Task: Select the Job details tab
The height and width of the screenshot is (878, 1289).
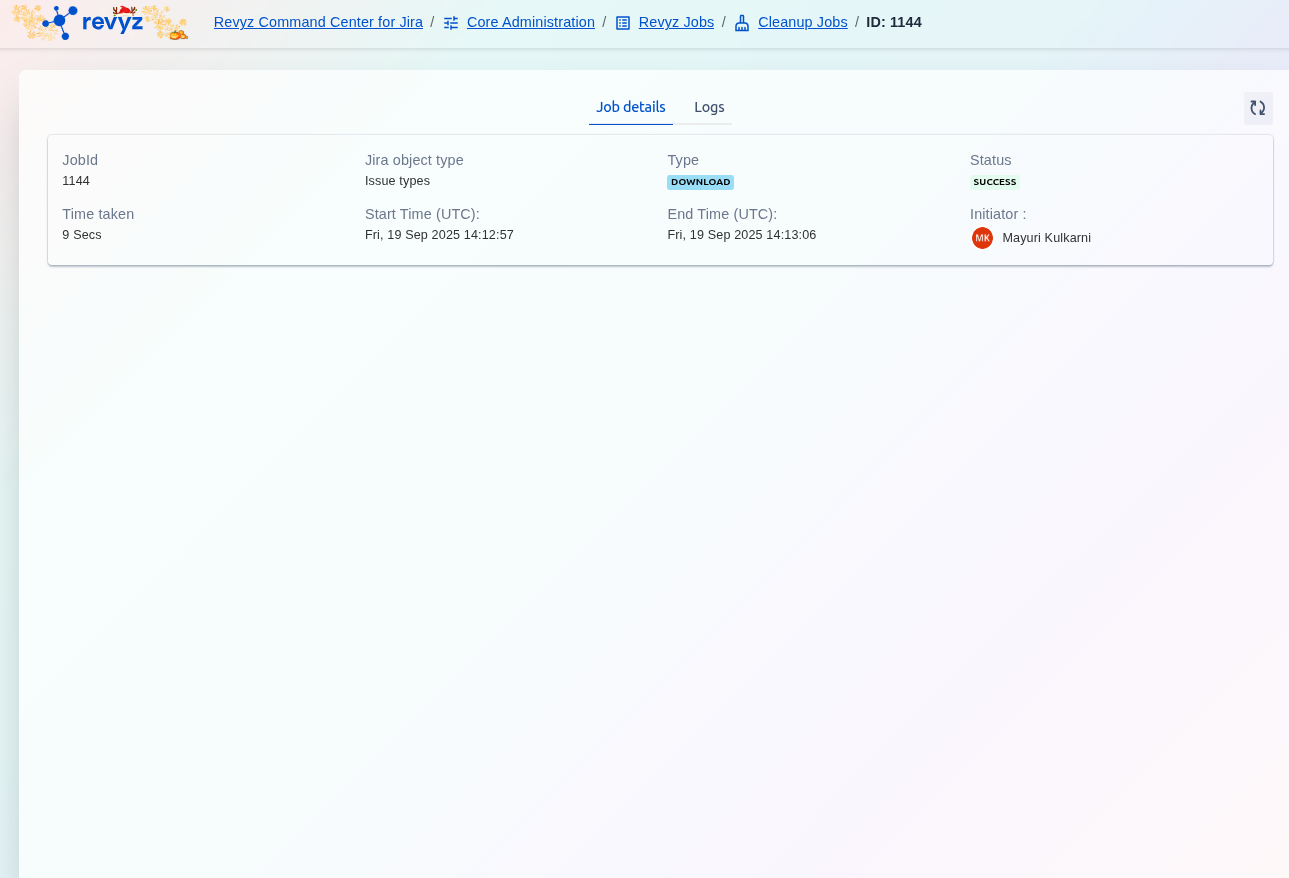Action: pos(631,107)
